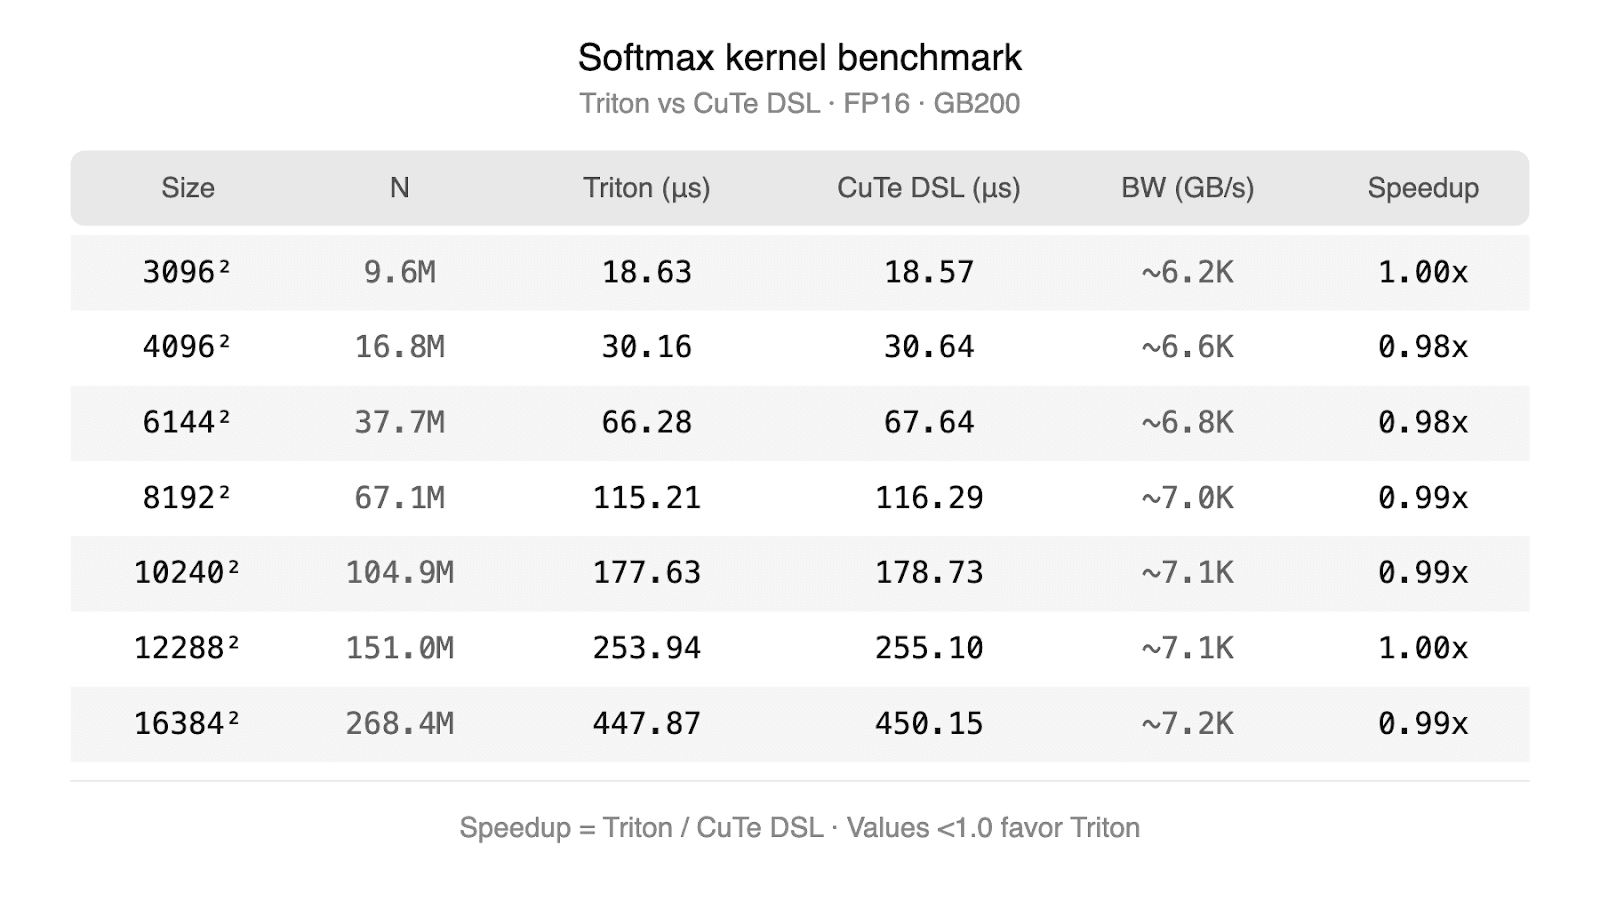Click the Softmax kernel benchmark title

799,58
